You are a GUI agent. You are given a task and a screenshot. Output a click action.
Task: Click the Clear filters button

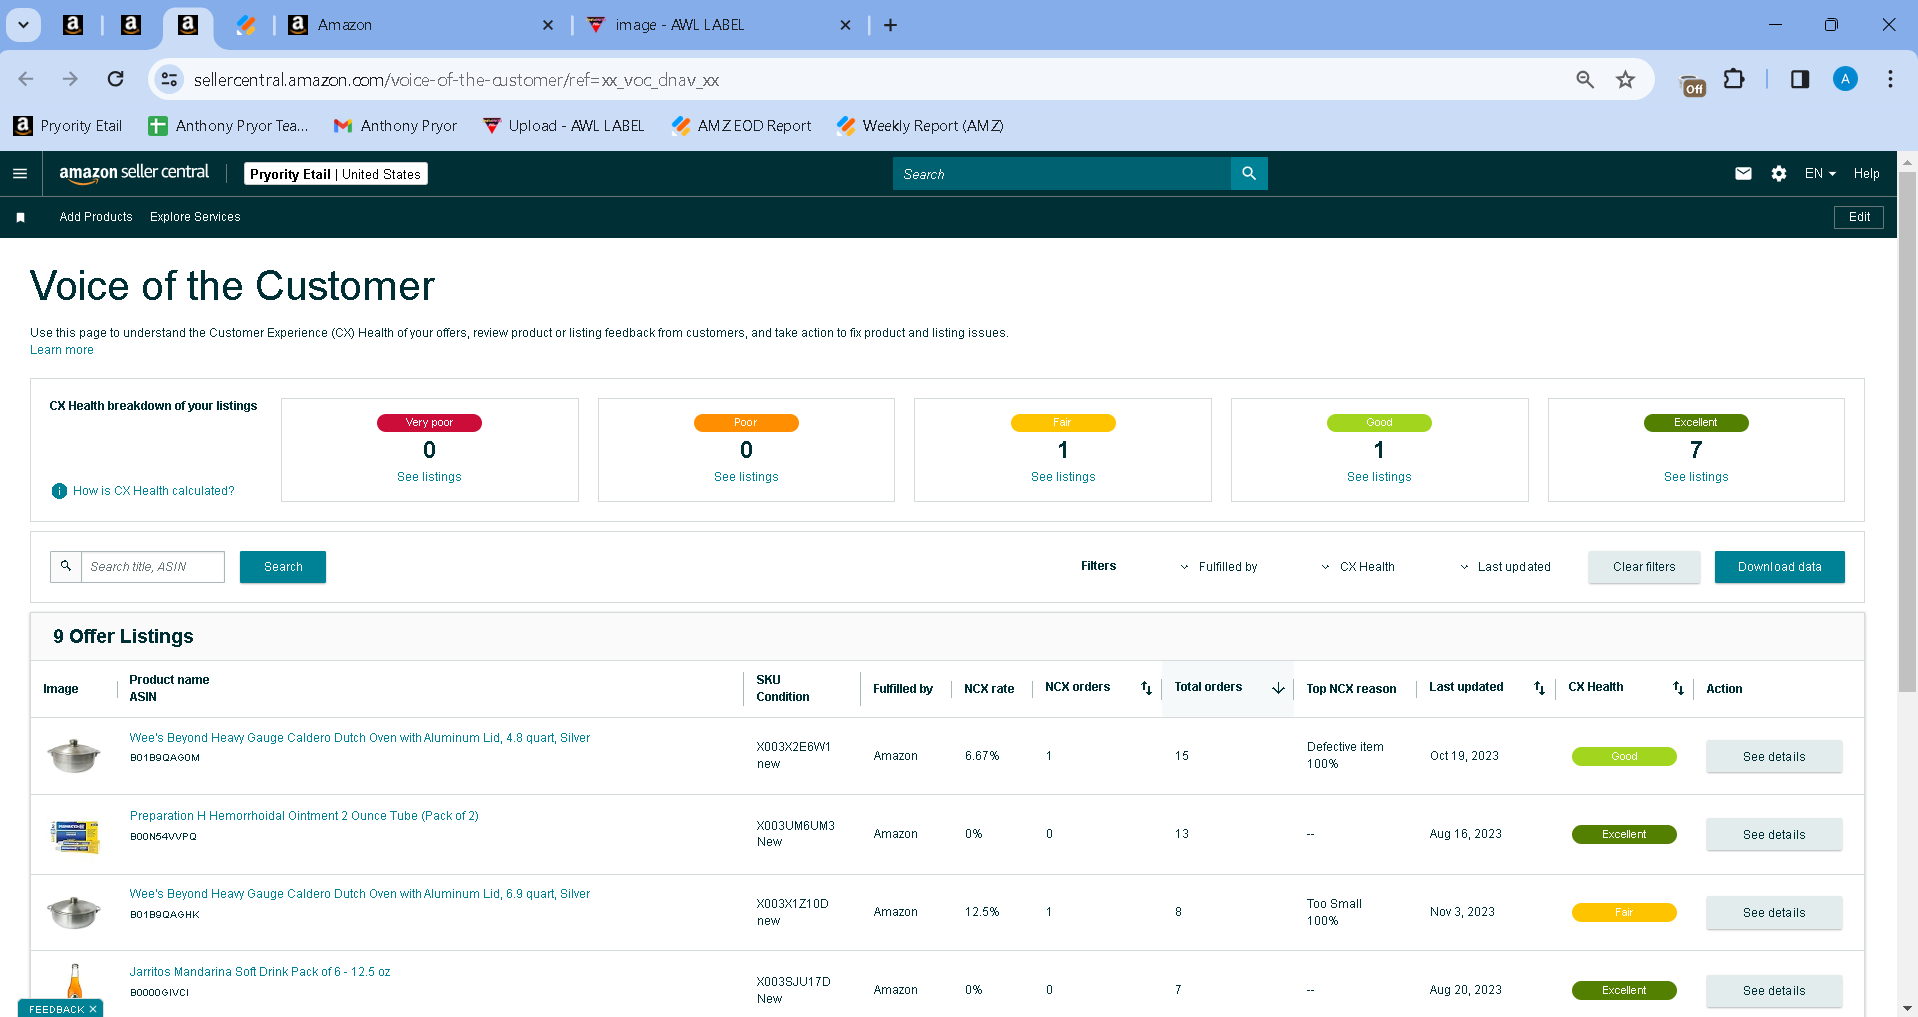click(1644, 567)
